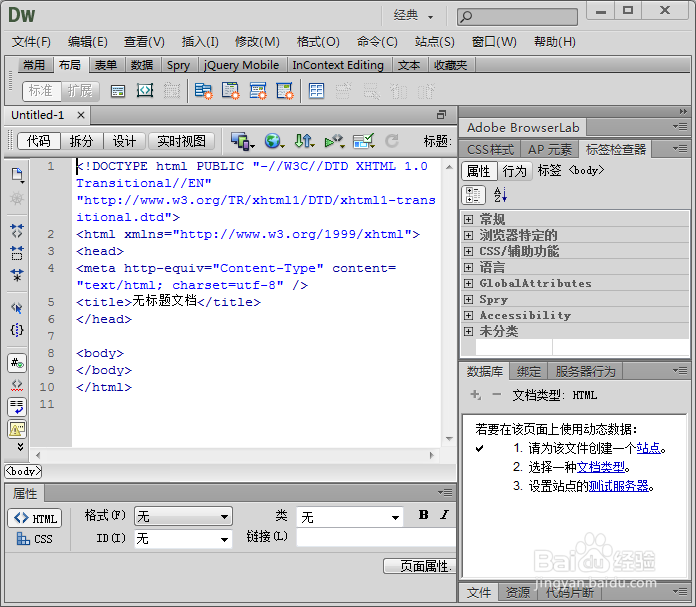Expand the 常规 attribute category
Viewport: 696px width, 607px height.
point(468,219)
